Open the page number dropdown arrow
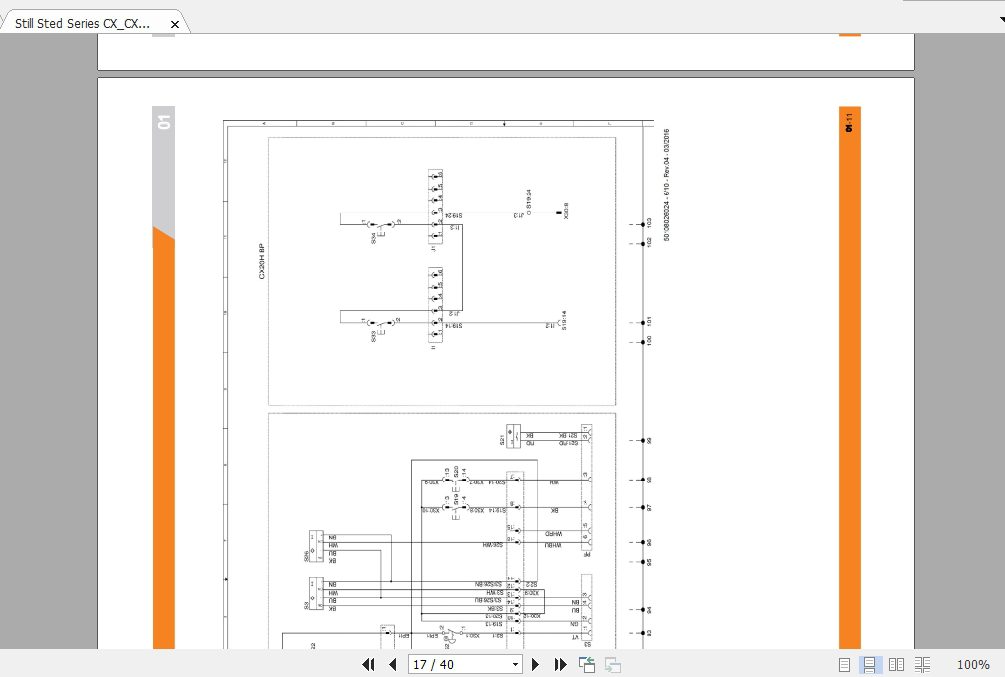Image resolution: width=1005 pixels, height=677 pixels. point(515,665)
